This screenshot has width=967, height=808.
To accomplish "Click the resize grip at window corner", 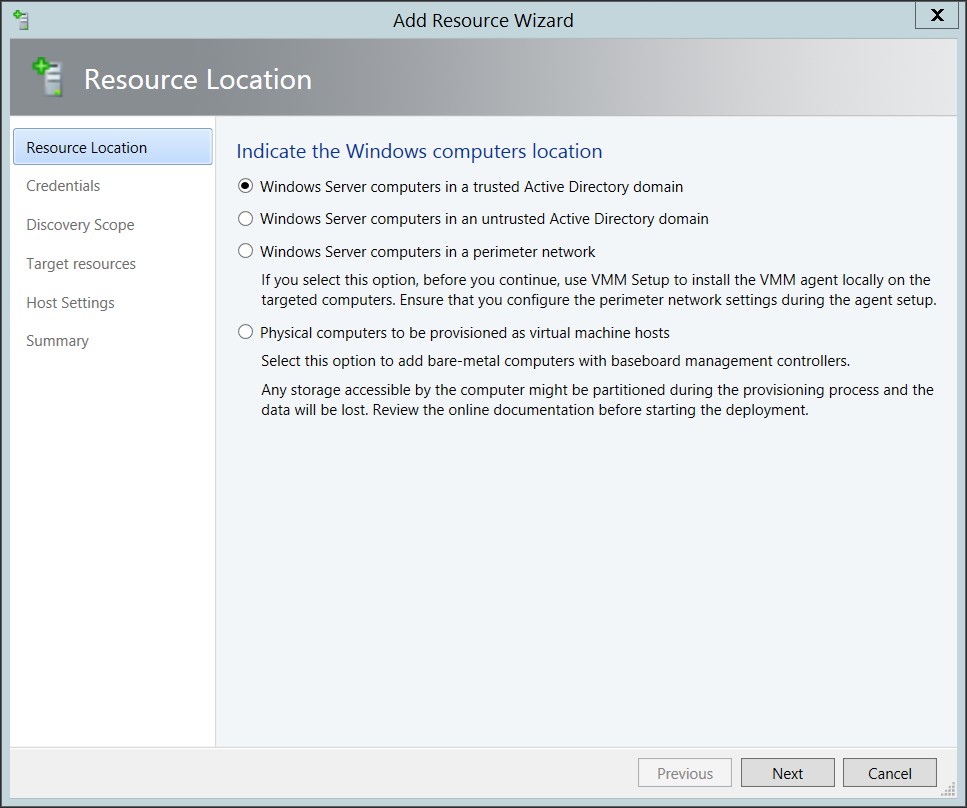I will pos(948,790).
